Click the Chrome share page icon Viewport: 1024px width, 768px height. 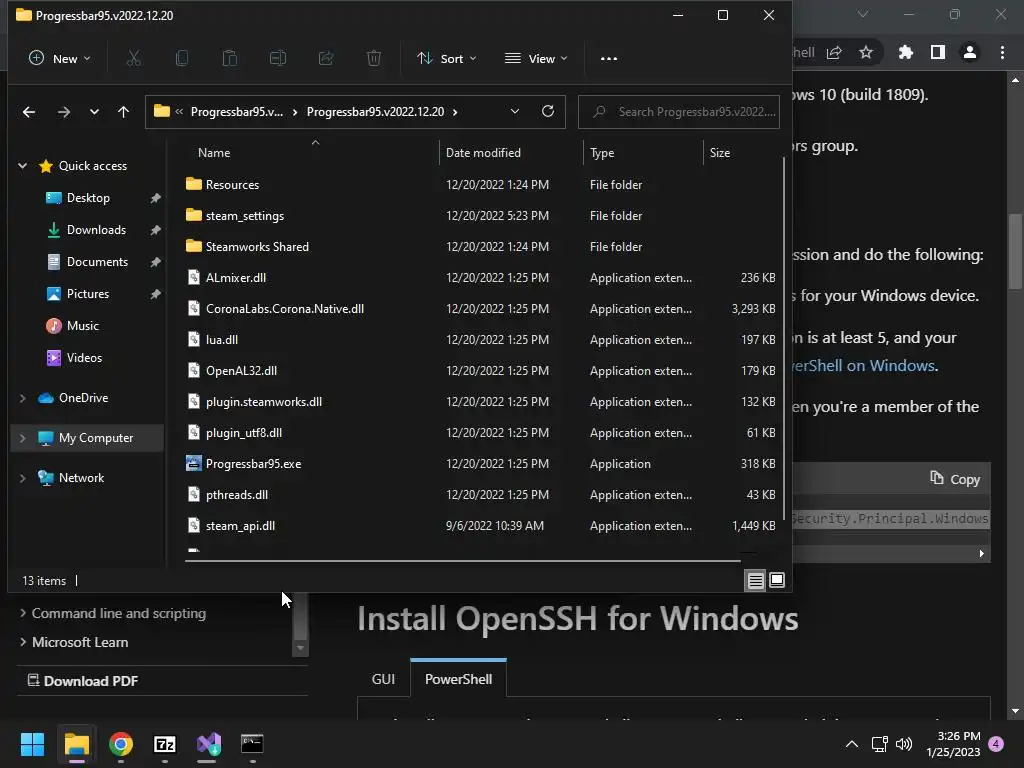834,52
